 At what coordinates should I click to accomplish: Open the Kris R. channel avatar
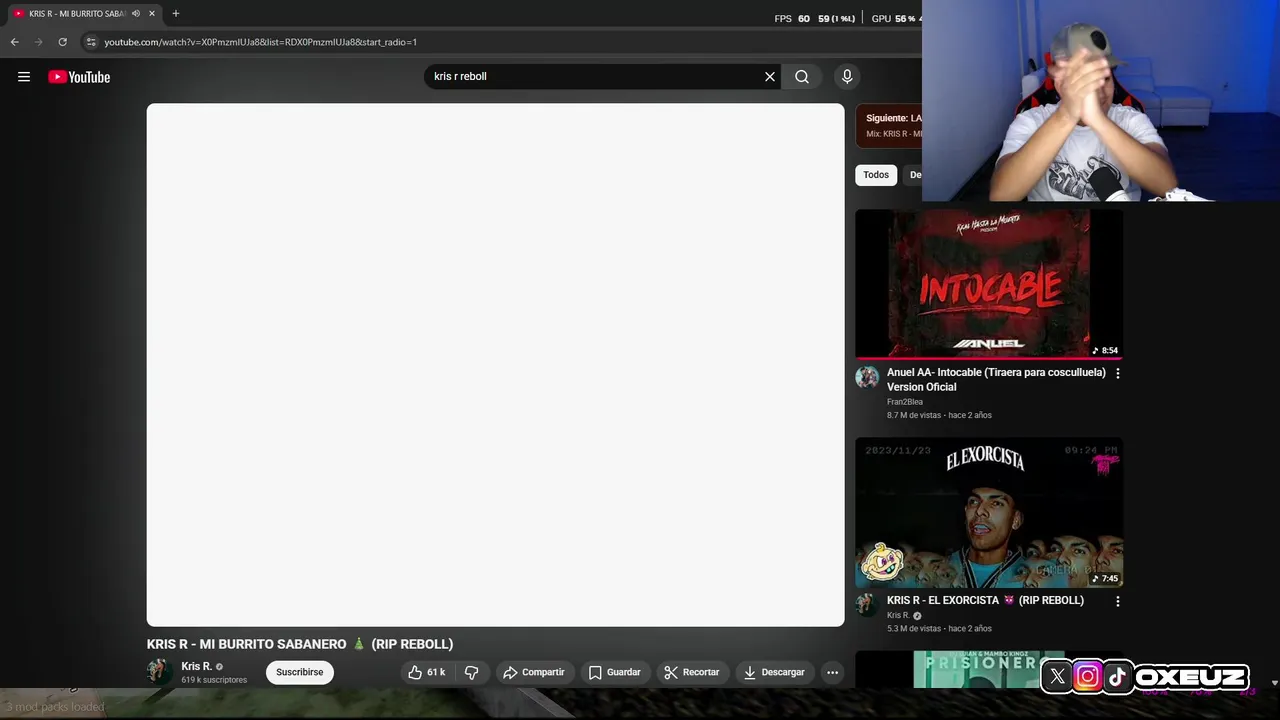tap(159, 672)
